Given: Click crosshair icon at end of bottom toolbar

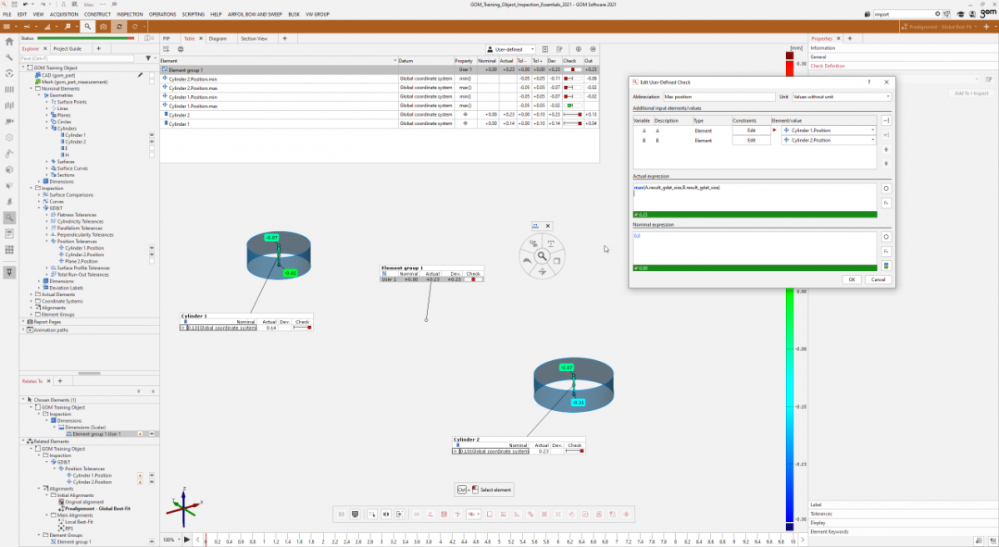Looking at the screenshot, I should tap(626, 514).
